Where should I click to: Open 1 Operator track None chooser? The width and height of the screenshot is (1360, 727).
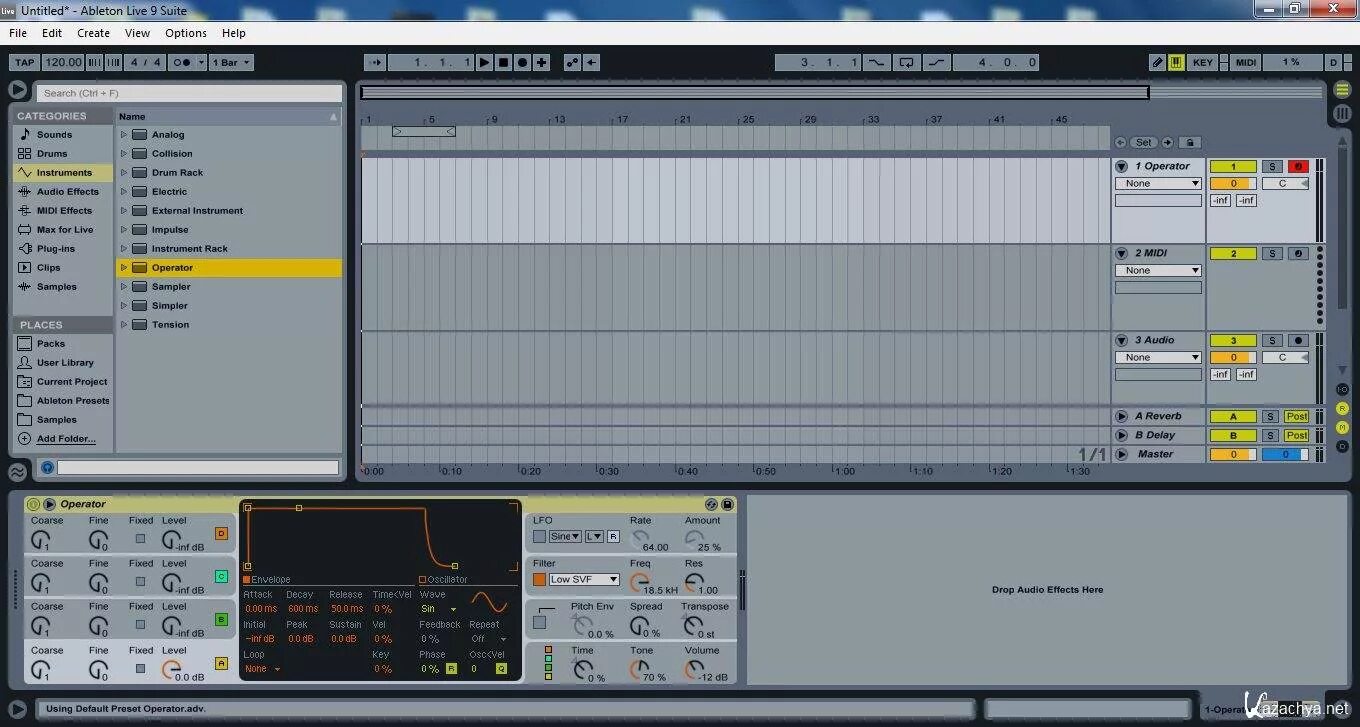click(x=1158, y=183)
